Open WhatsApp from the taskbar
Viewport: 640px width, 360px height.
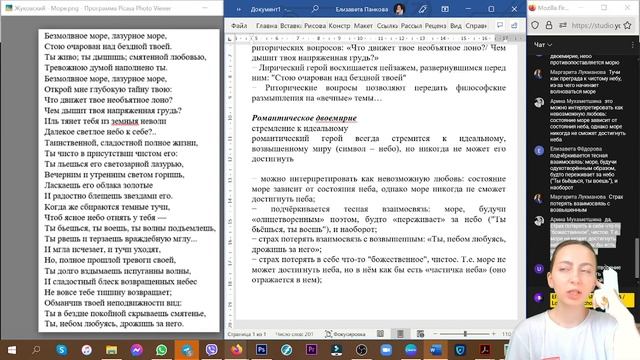pos(162,350)
